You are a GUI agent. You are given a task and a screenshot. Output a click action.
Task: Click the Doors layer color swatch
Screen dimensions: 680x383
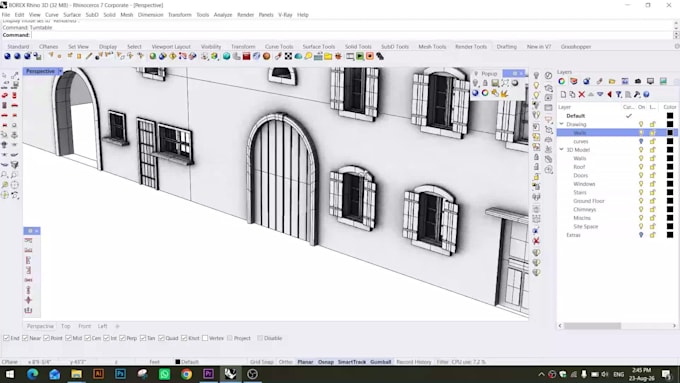tap(670, 176)
